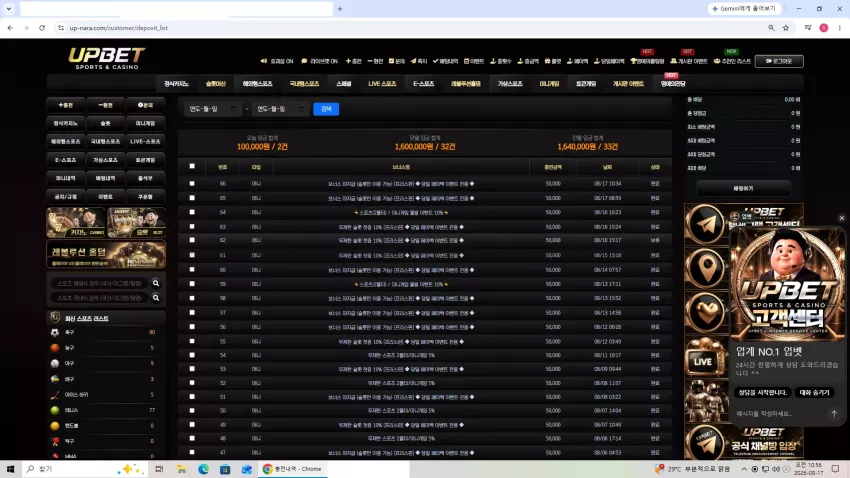Open 출석부 in the sidebar
The image size is (850, 478).
tap(145, 178)
